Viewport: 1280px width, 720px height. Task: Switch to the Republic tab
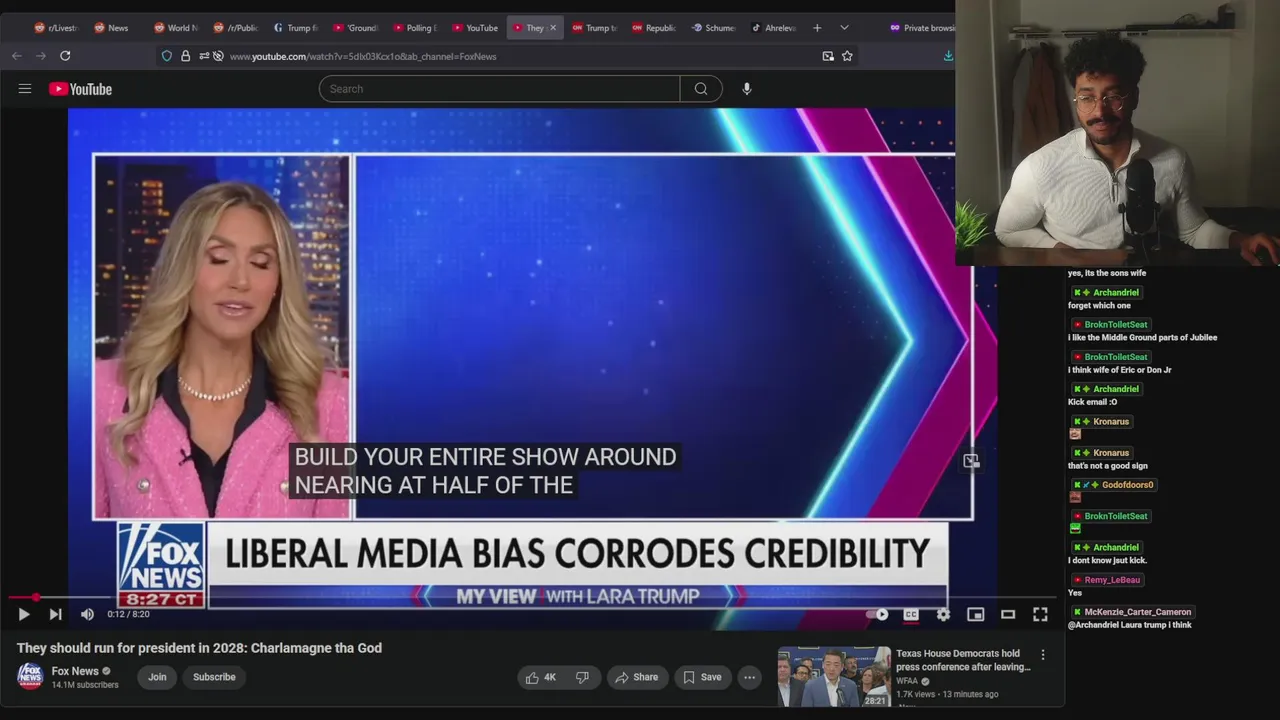(654, 28)
